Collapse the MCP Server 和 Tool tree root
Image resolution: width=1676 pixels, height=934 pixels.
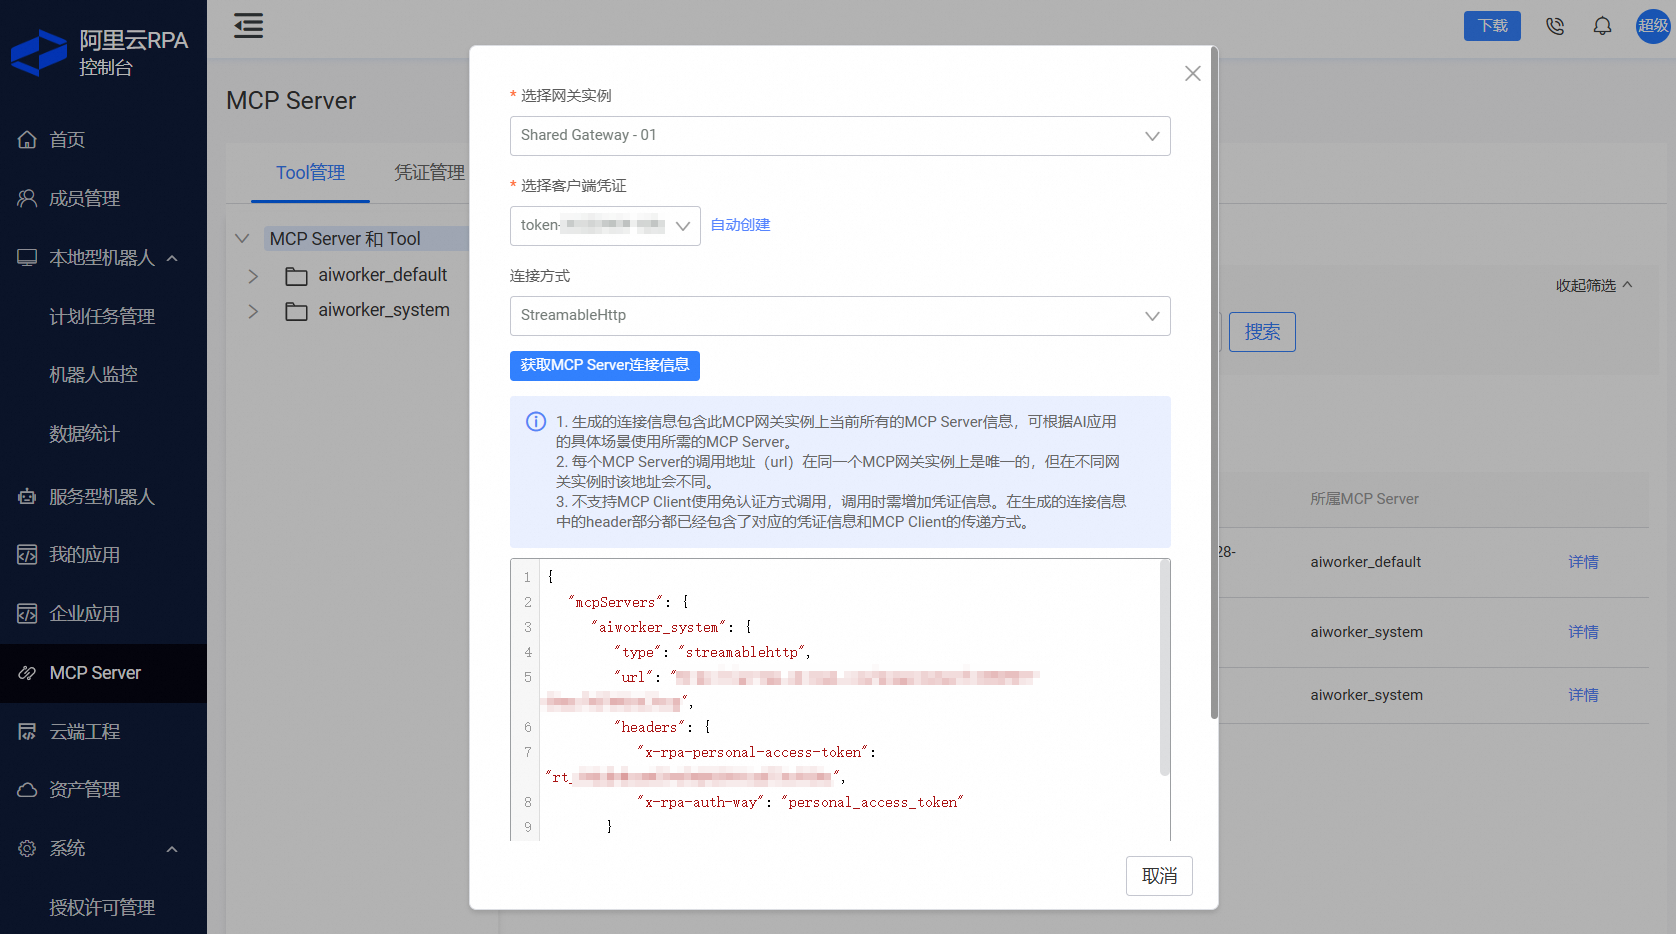[242, 238]
